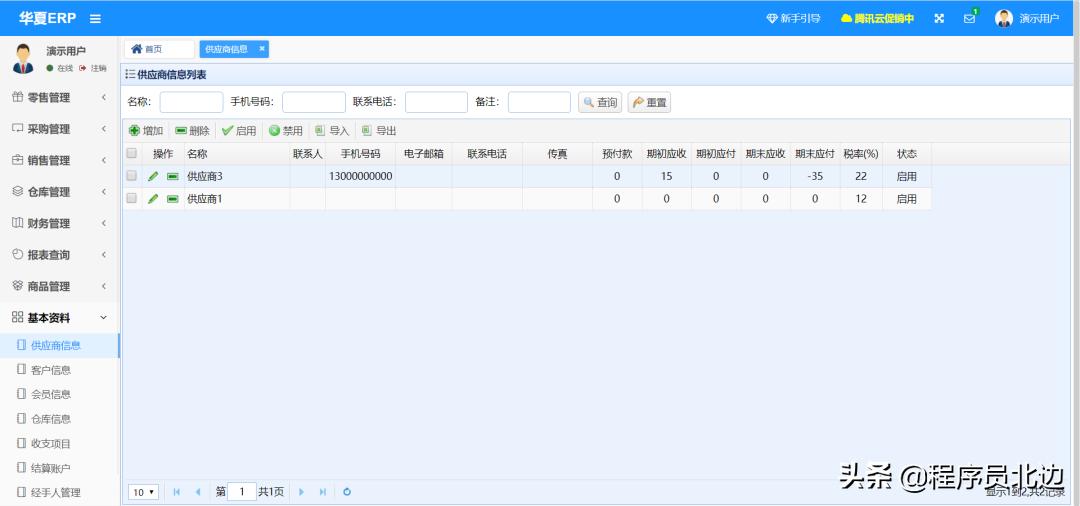Viewport: 1080px width, 506px height.
Task: Close the 供应商信息 tab
Action: point(262,49)
